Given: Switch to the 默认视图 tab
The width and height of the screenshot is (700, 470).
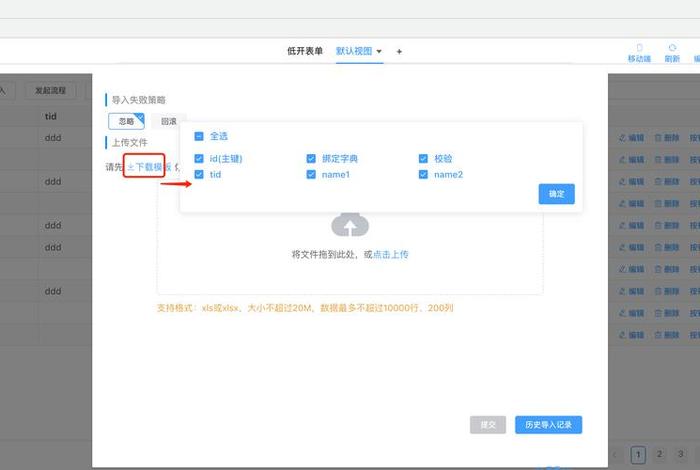Looking at the screenshot, I should tap(354, 51).
